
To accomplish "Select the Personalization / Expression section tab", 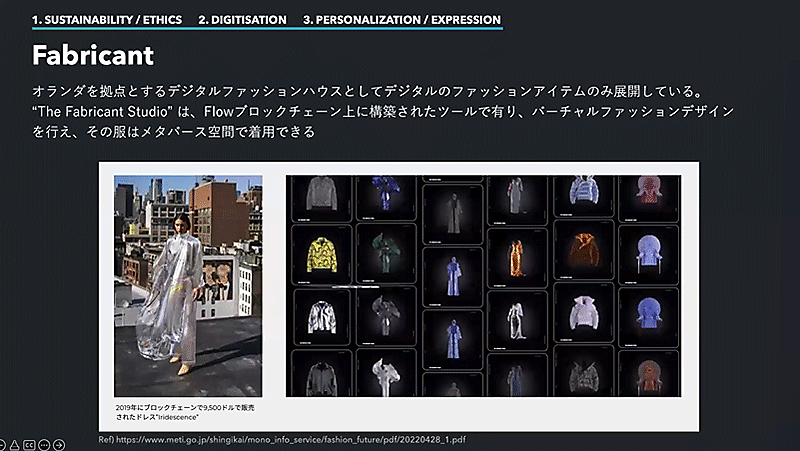I will click(x=402, y=19).
